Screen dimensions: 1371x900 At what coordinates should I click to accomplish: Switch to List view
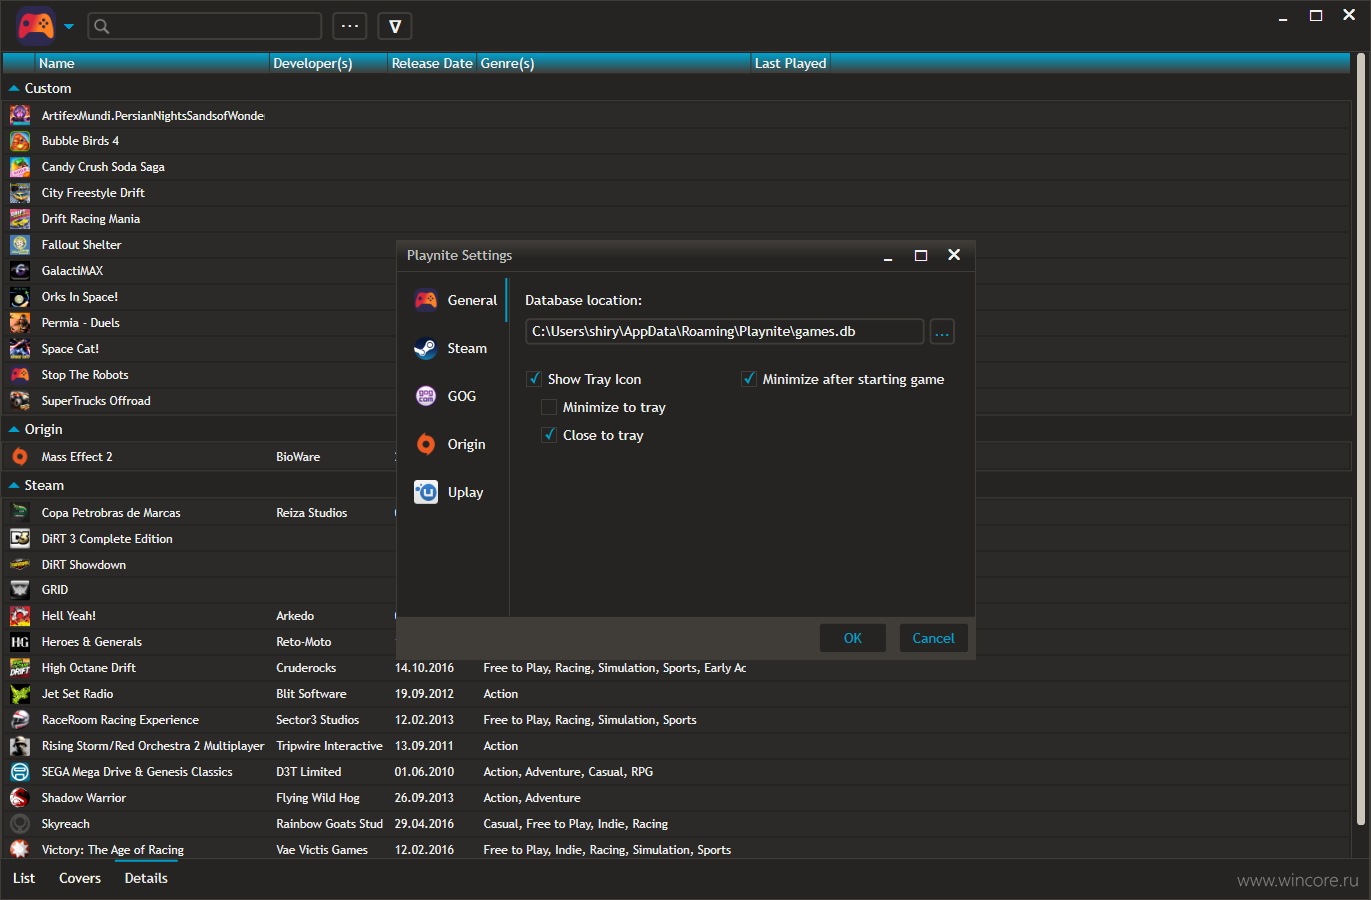(24, 878)
